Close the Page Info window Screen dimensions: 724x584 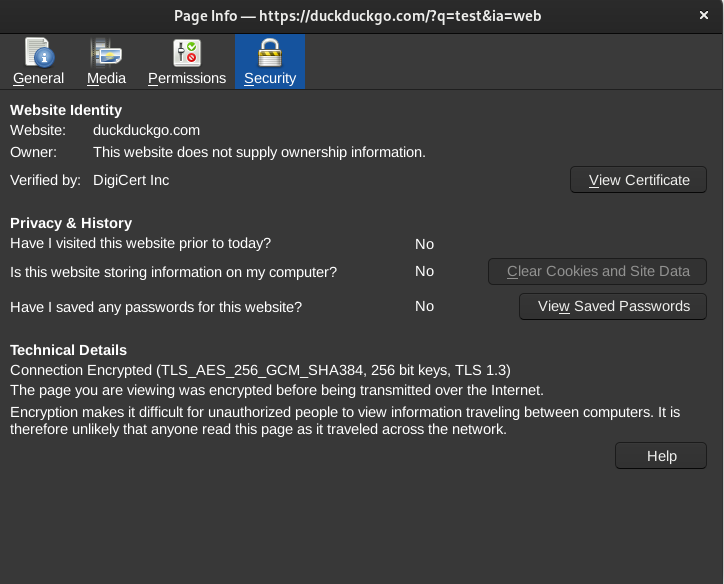click(704, 15)
